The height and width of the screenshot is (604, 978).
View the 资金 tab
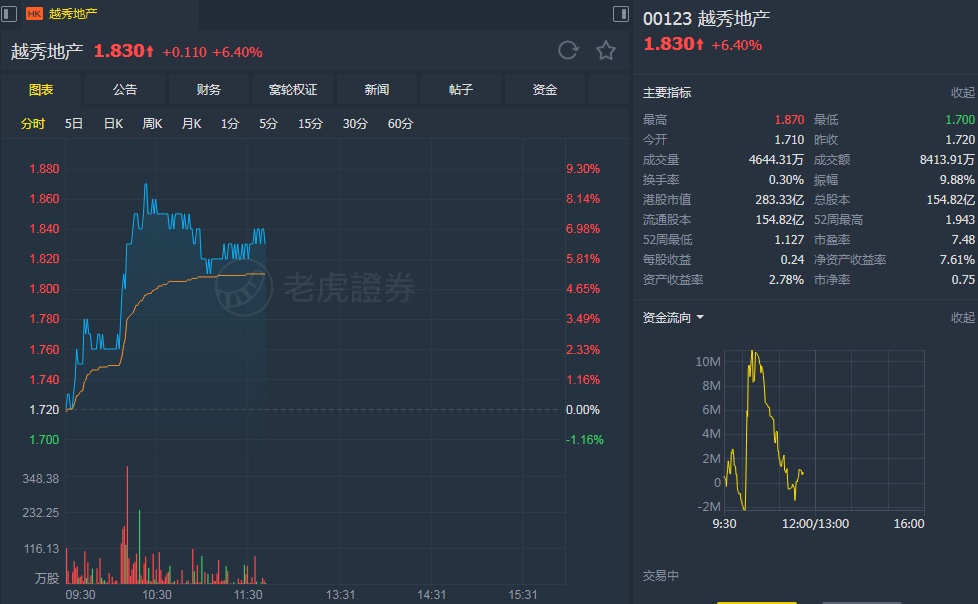coord(545,90)
